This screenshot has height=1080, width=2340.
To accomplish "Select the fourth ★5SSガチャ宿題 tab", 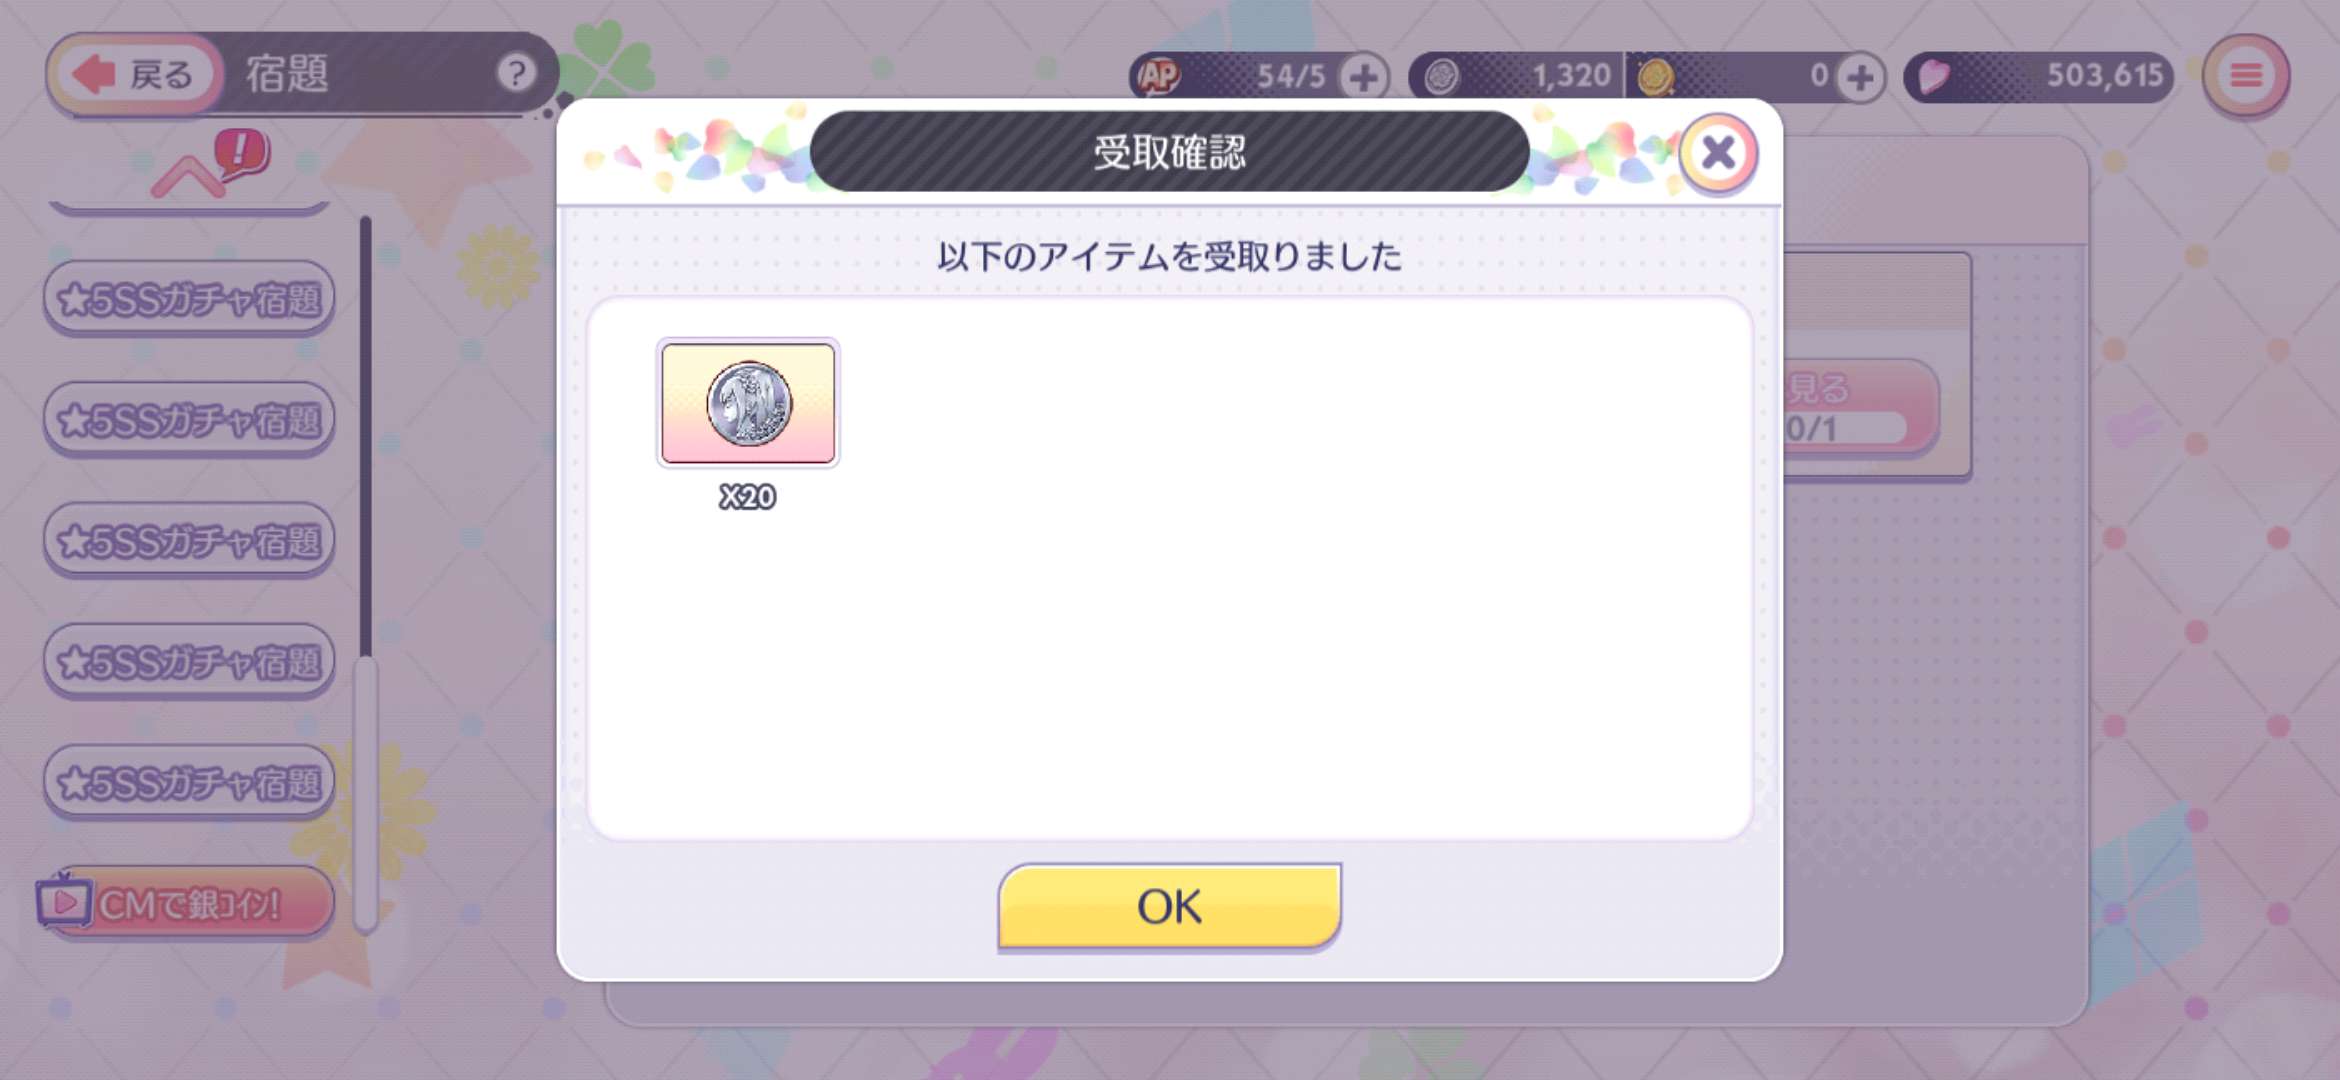I will (x=189, y=662).
